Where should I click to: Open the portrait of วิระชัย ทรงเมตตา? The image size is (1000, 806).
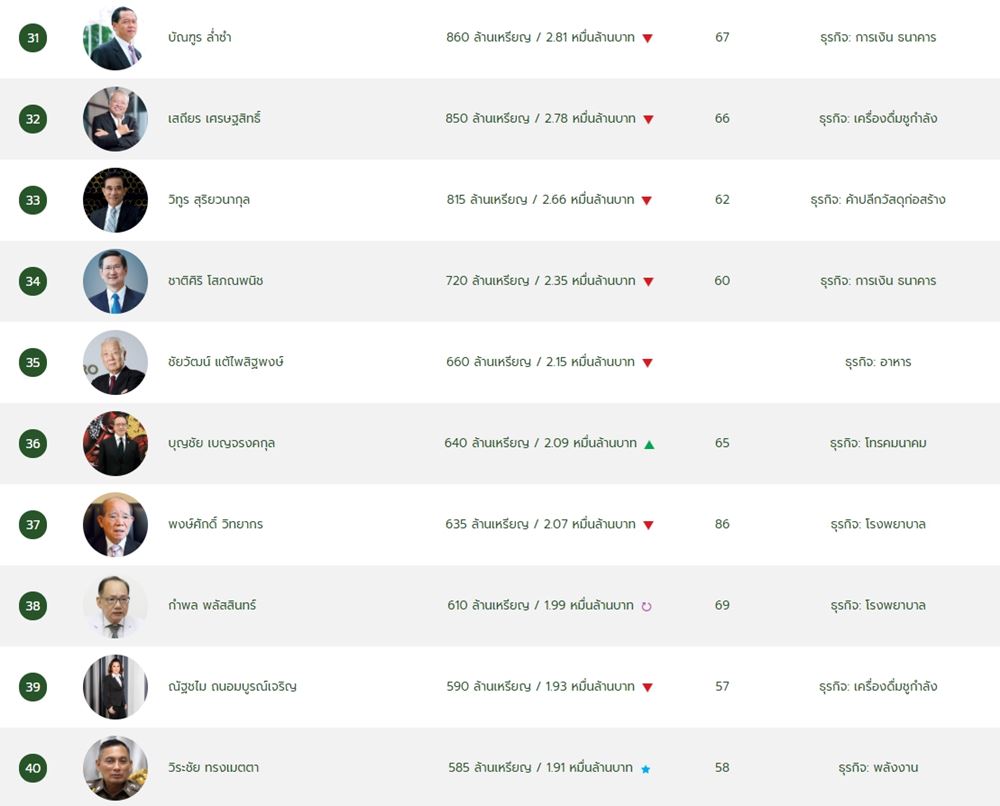tap(115, 768)
